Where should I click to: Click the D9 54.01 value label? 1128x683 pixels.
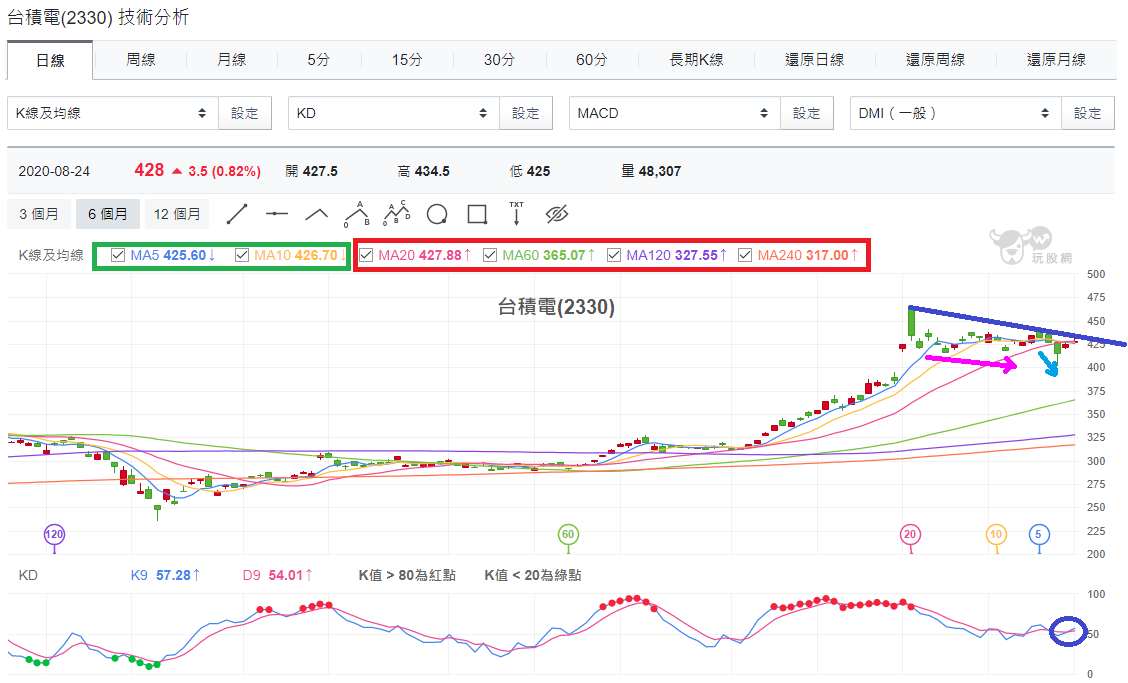click(278, 575)
